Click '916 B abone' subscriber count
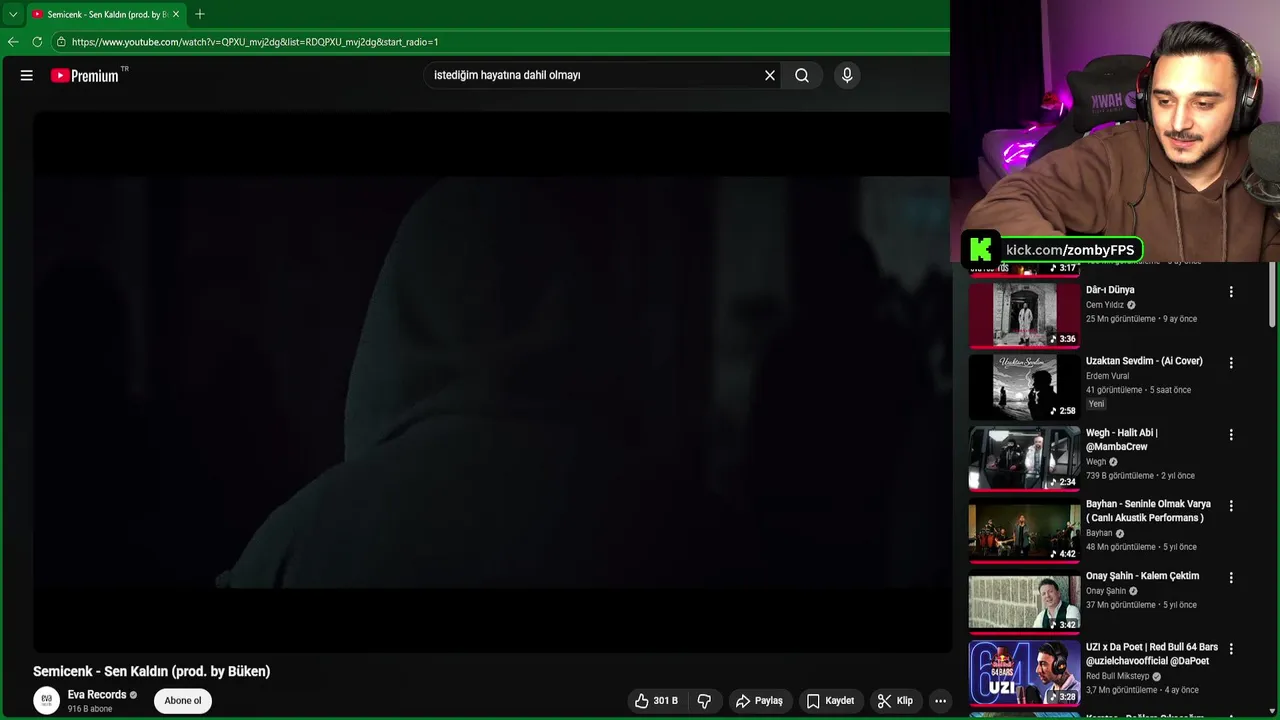 point(90,709)
